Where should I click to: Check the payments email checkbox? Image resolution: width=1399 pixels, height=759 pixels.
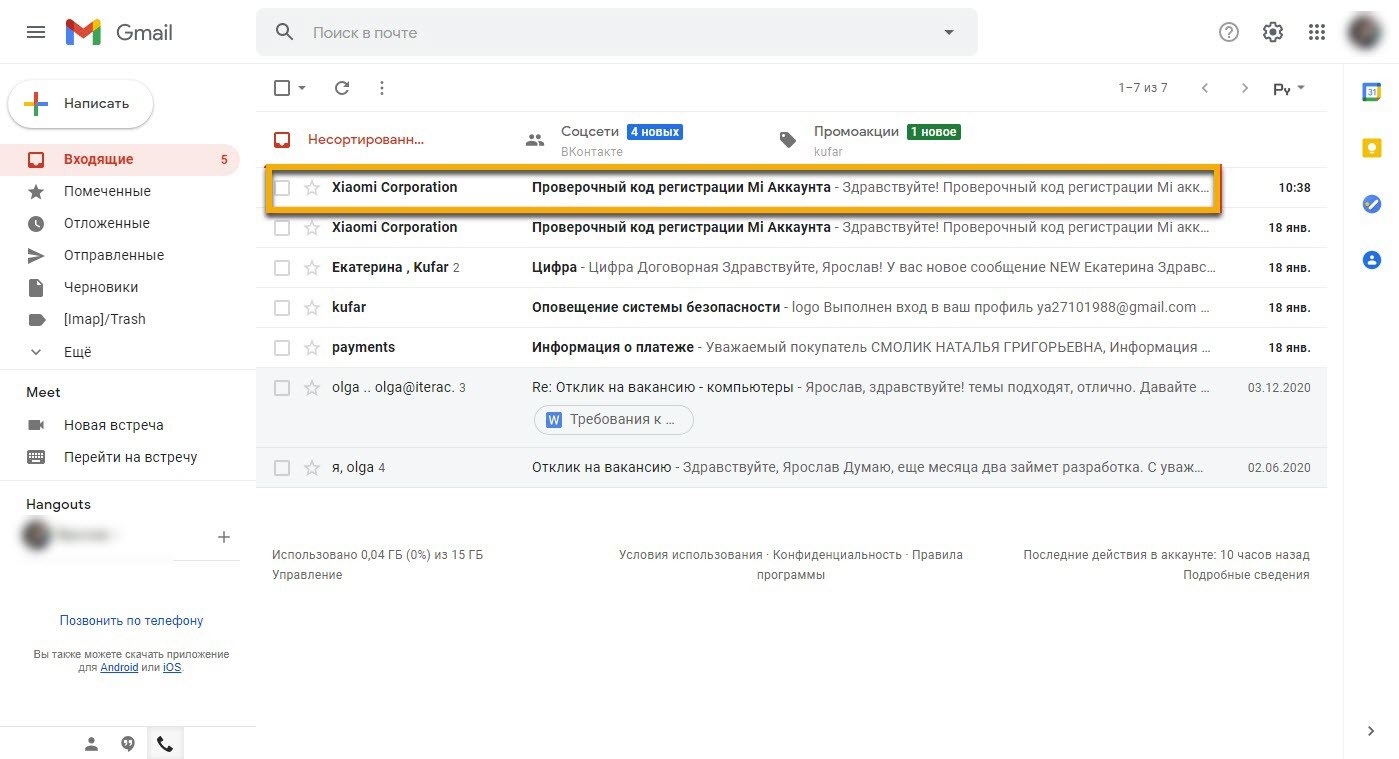pos(282,348)
